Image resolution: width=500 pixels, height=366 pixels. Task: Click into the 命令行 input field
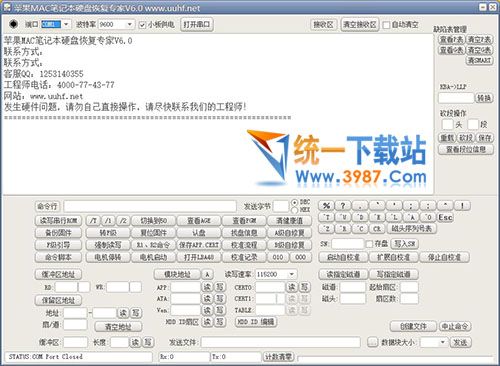(150, 206)
